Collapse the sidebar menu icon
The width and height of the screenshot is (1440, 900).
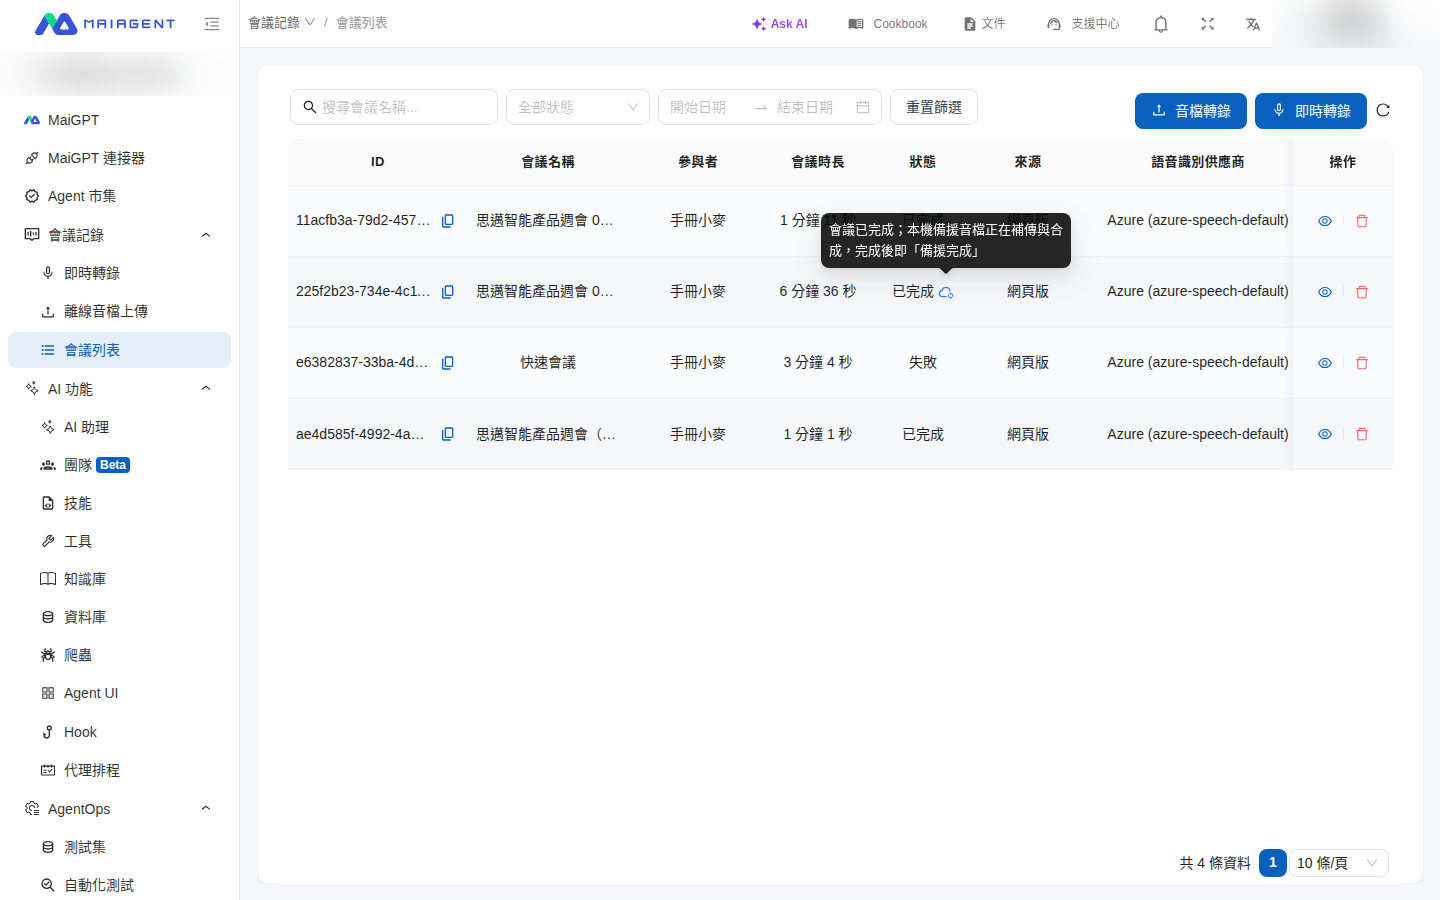click(x=211, y=24)
